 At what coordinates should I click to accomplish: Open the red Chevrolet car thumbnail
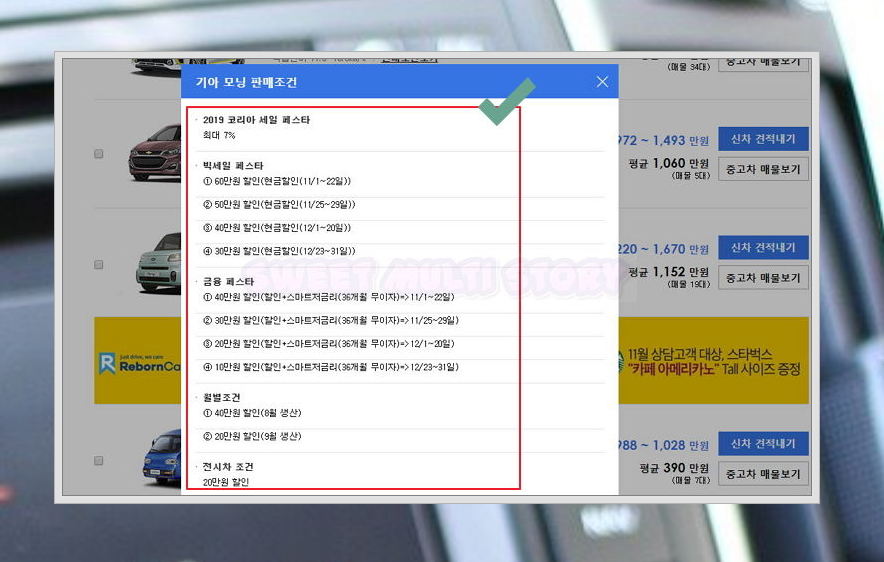tap(155, 153)
